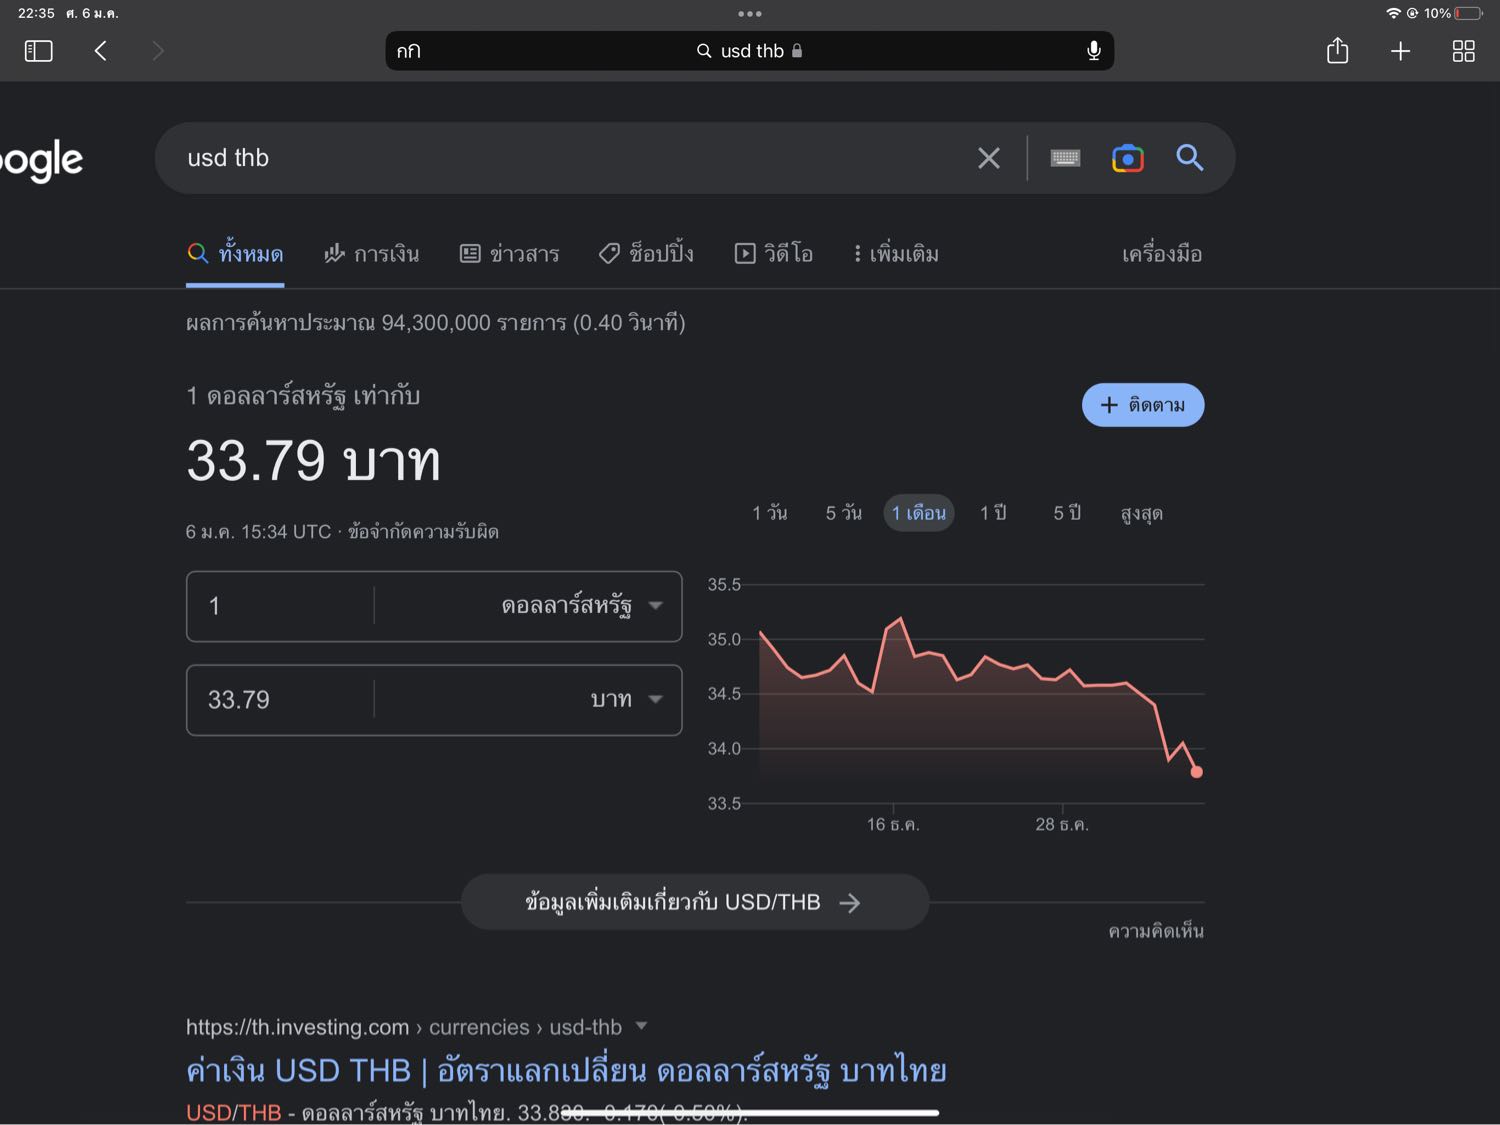Clear the Google search box with the X
Viewport: 1500px width, 1125px height.
pos(988,158)
